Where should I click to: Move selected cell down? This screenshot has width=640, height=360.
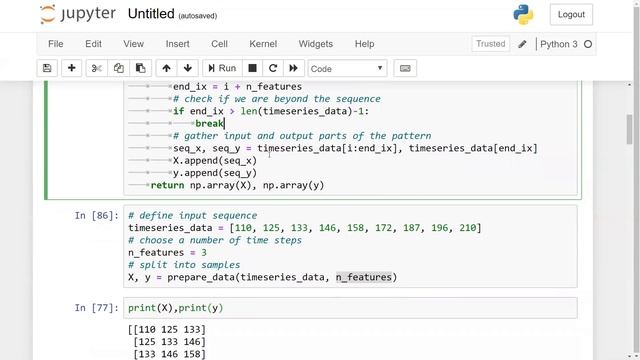point(188,68)
